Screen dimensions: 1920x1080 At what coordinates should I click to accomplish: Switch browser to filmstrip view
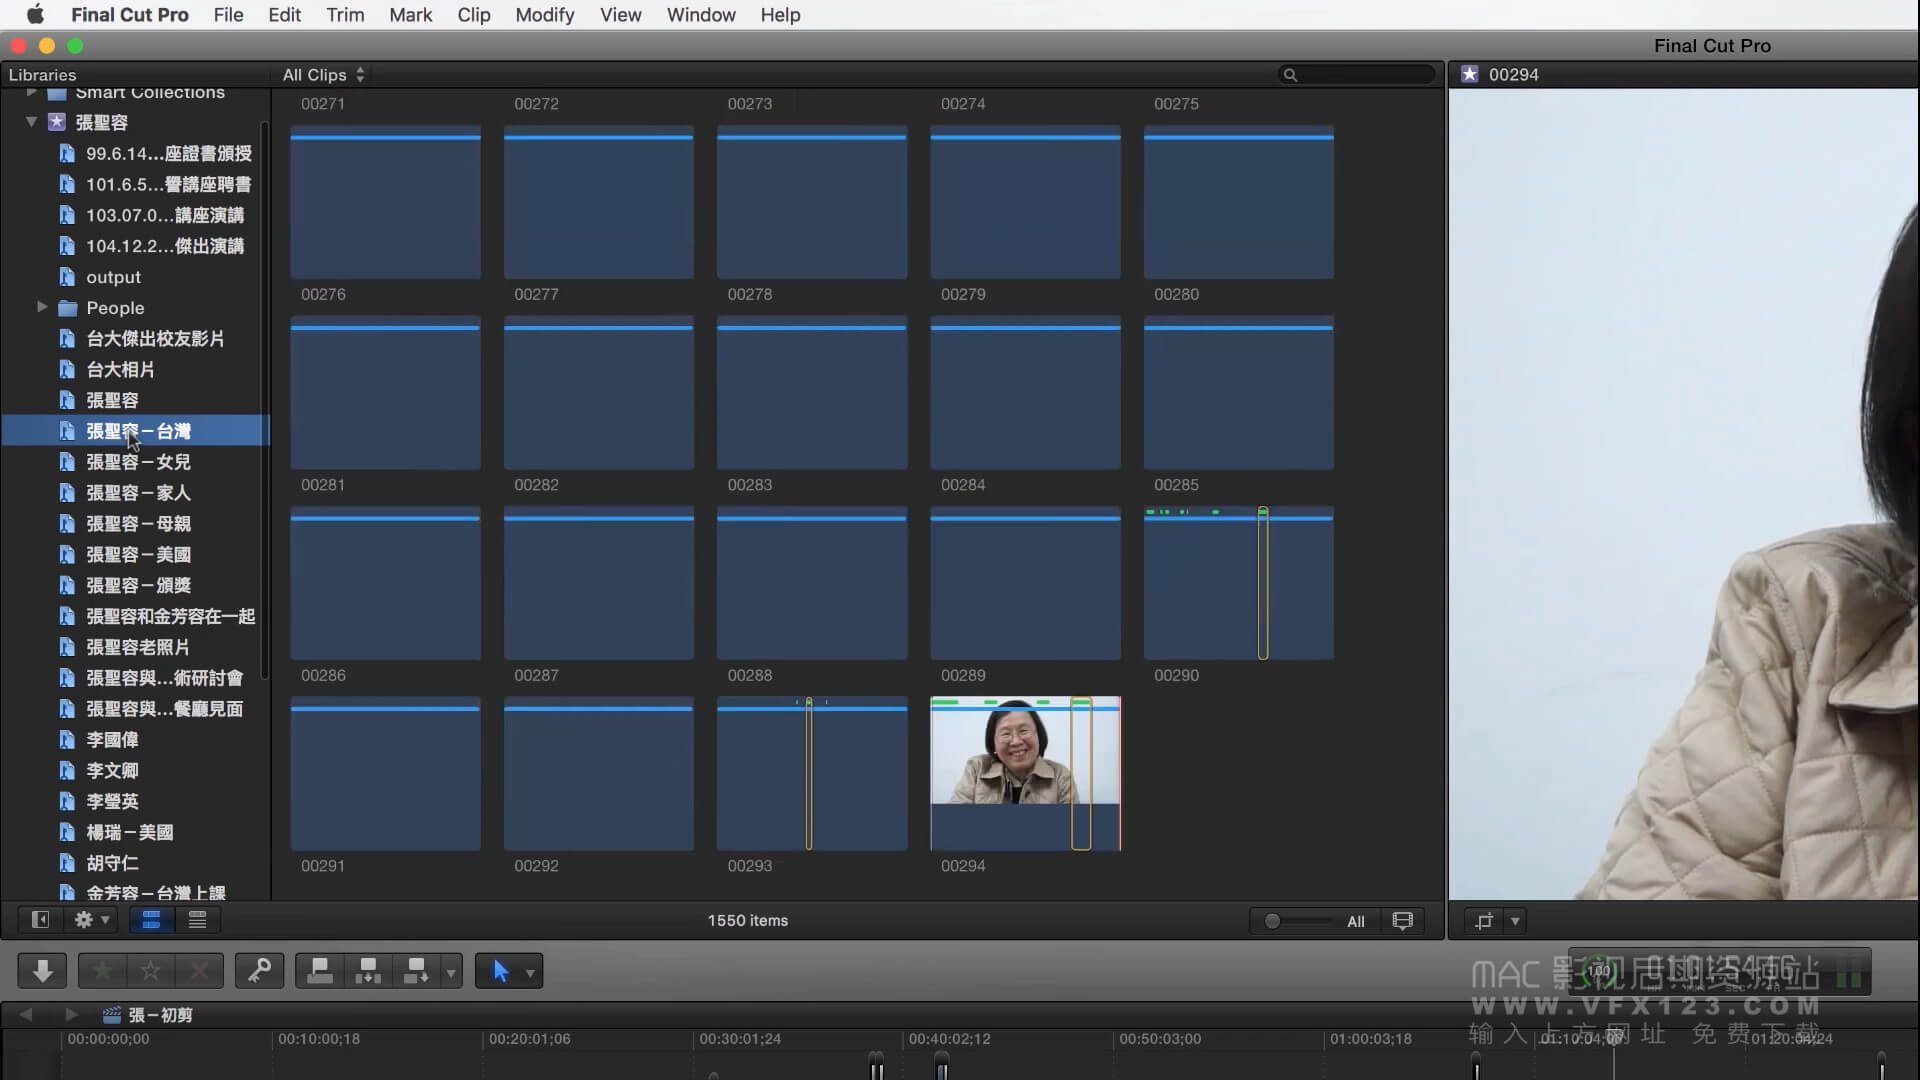coord(151,920)
